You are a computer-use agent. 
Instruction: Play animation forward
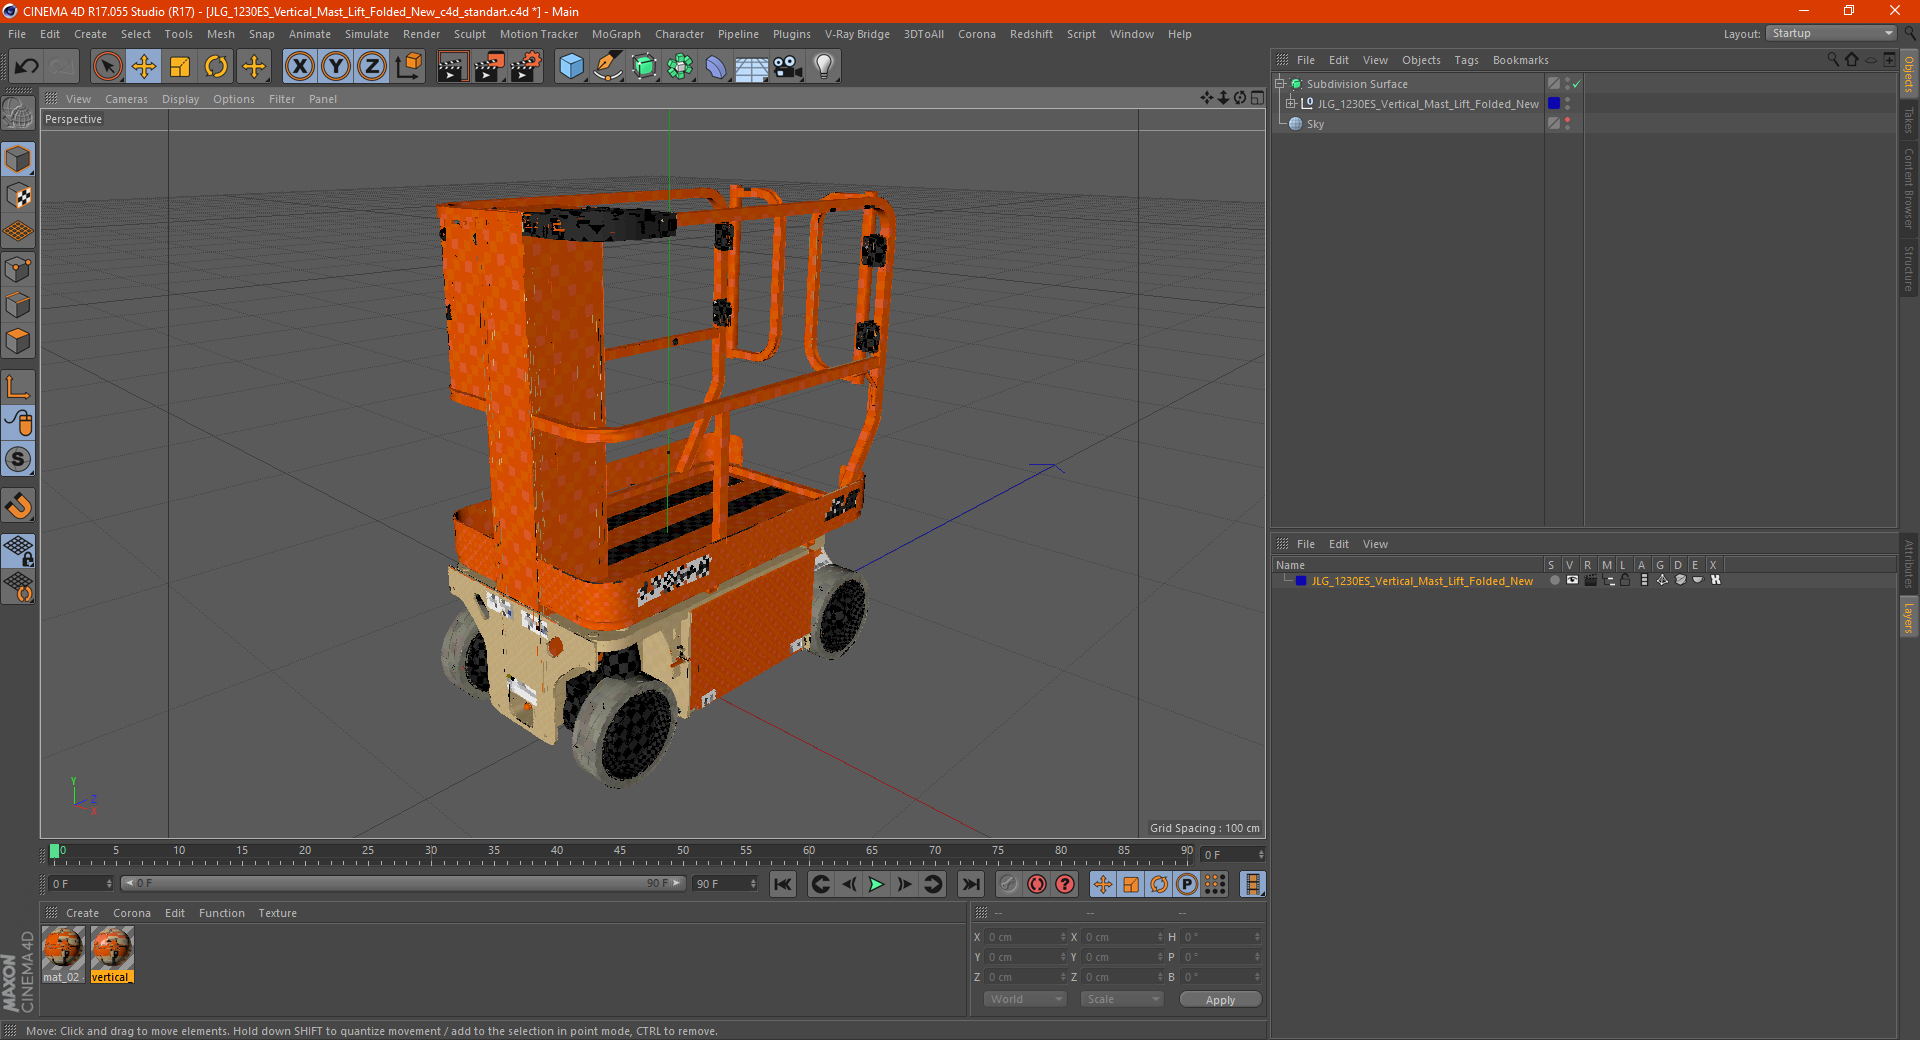tap(876, 884)
